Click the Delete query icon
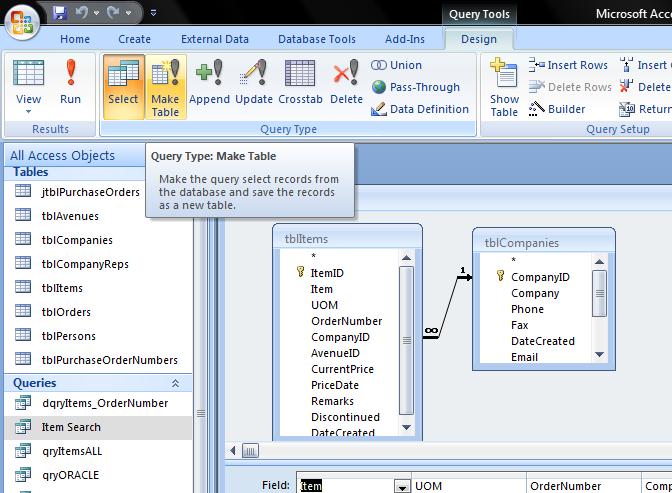The width and height of the screenshot is (672, 493). tap(346, 82)
